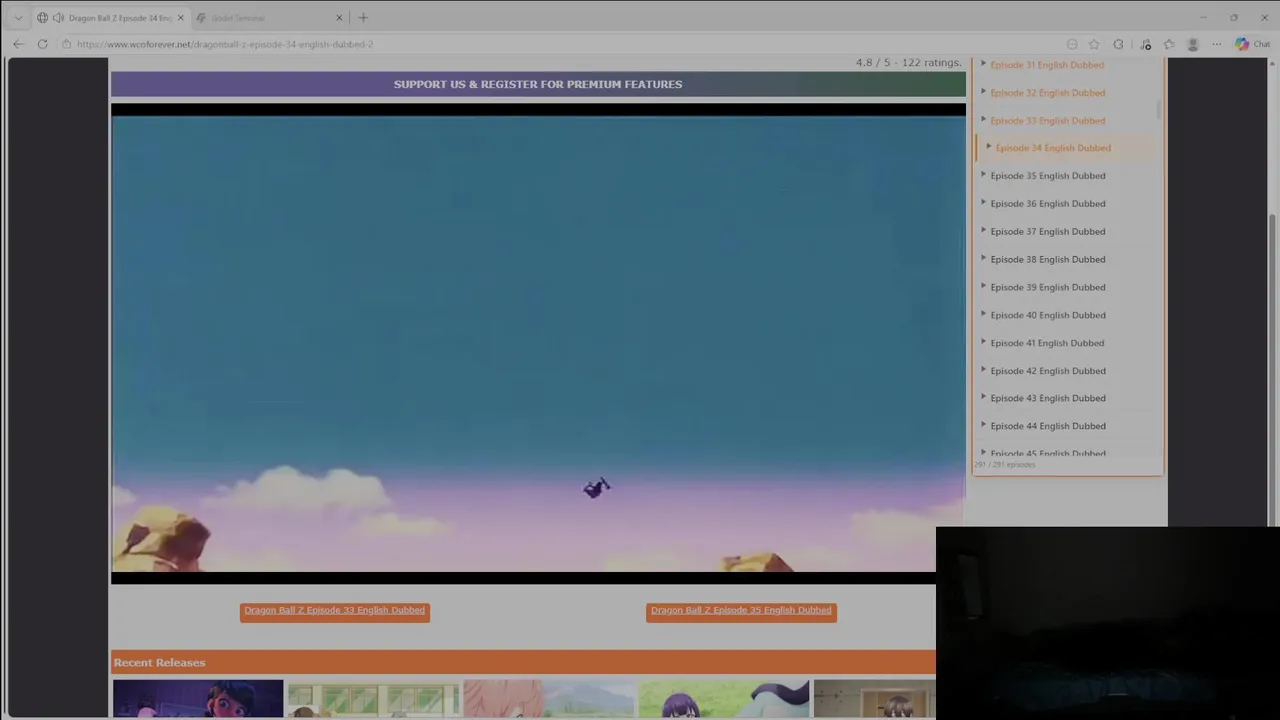Click the arrow beside Episode 38

click(x=983, y=258)
